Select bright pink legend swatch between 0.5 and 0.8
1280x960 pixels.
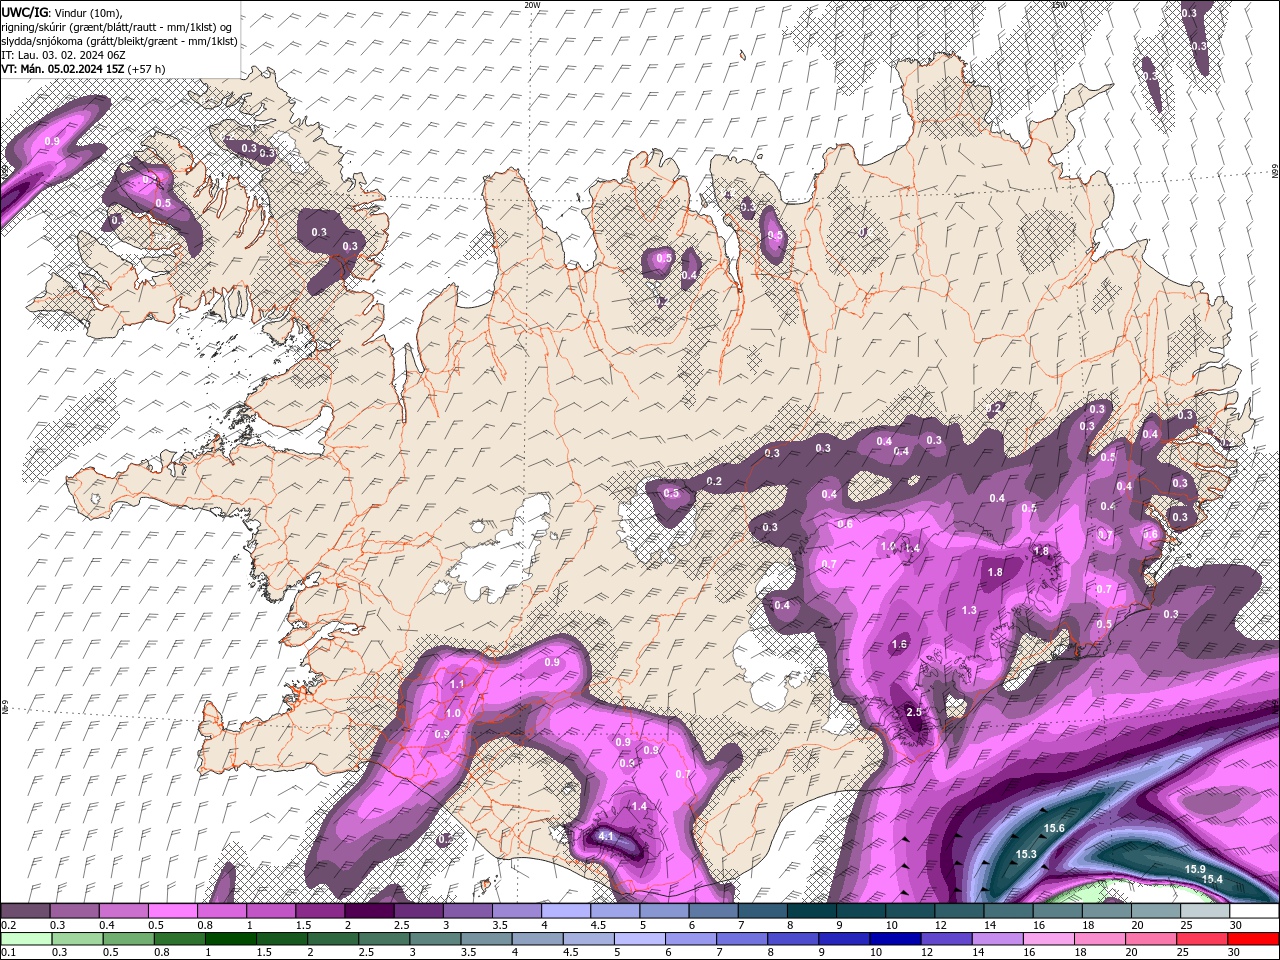172,911
